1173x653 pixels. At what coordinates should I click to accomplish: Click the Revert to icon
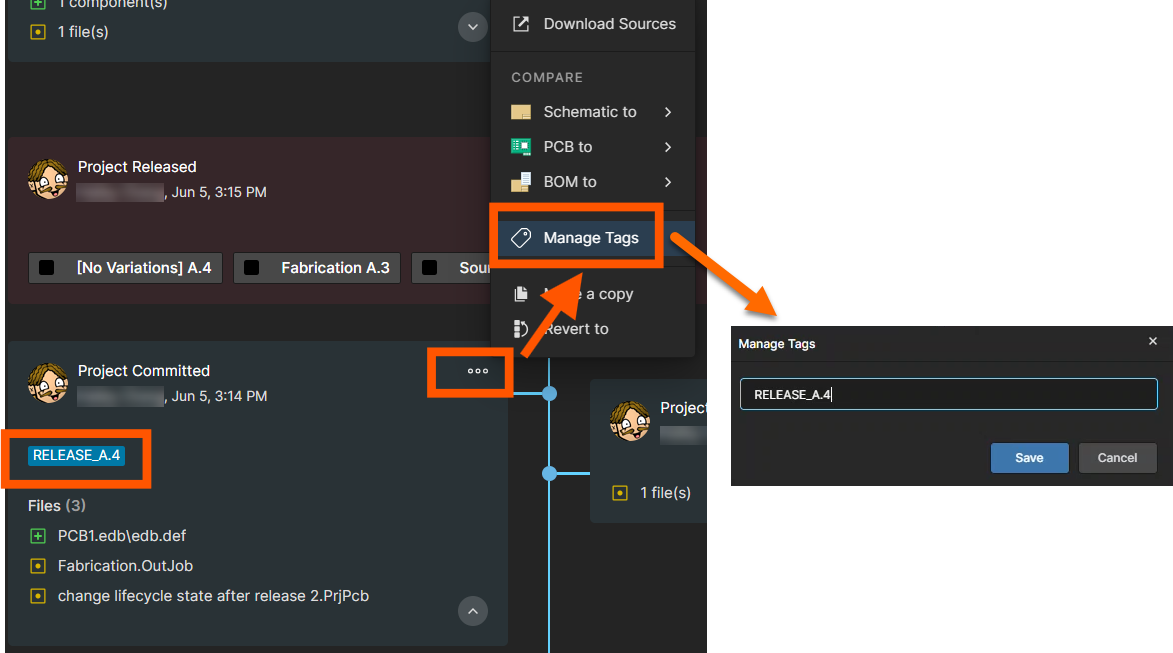coord(521,329)
